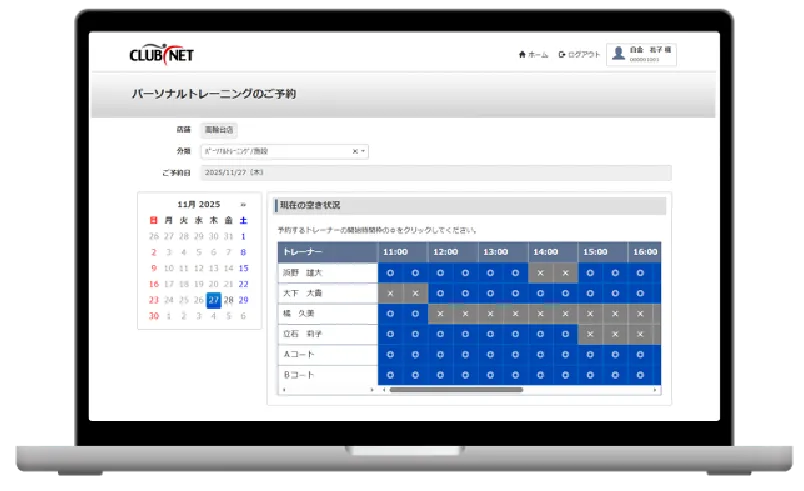Click the 13:00 time column header
The width and height of the screenshot is (804, 491).
pos(503,252)
